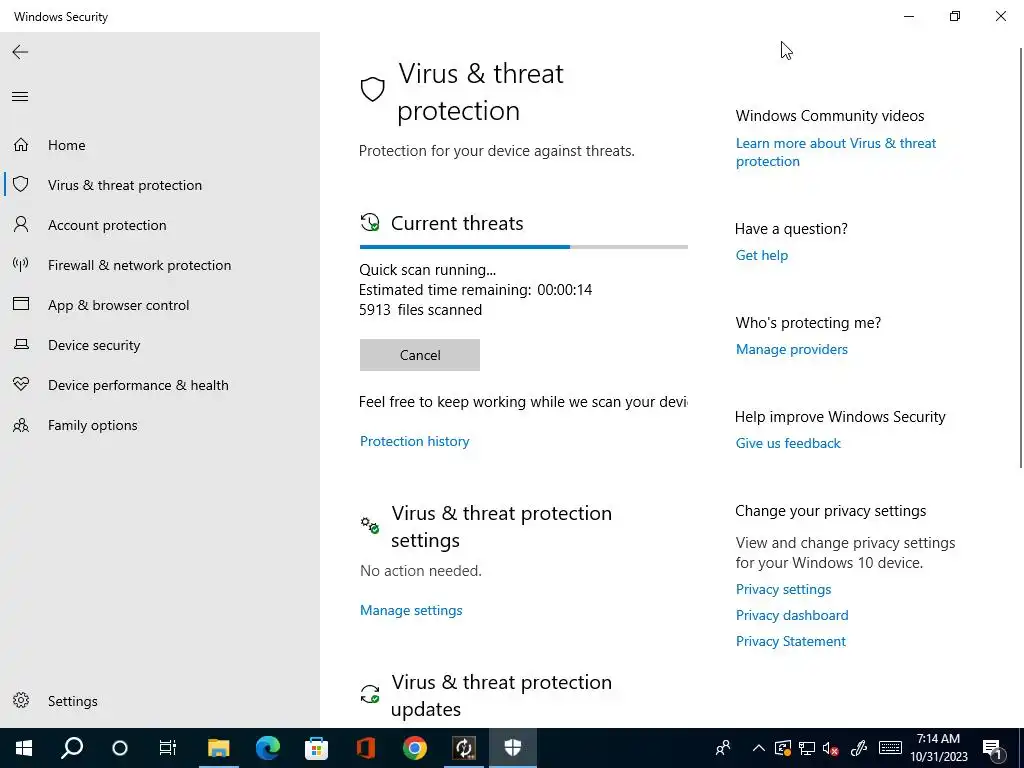Select Device performance & health
This screenshot has height=768, width=1024.
[138, 385]
